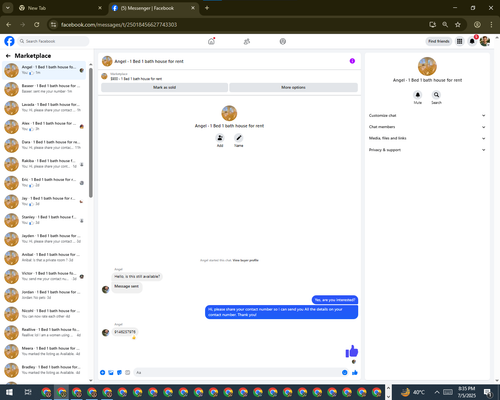Viewport: 500px width, 400px height.
Task: Search in conversation with magnifier icon
Action: click(x=436, y=95)
